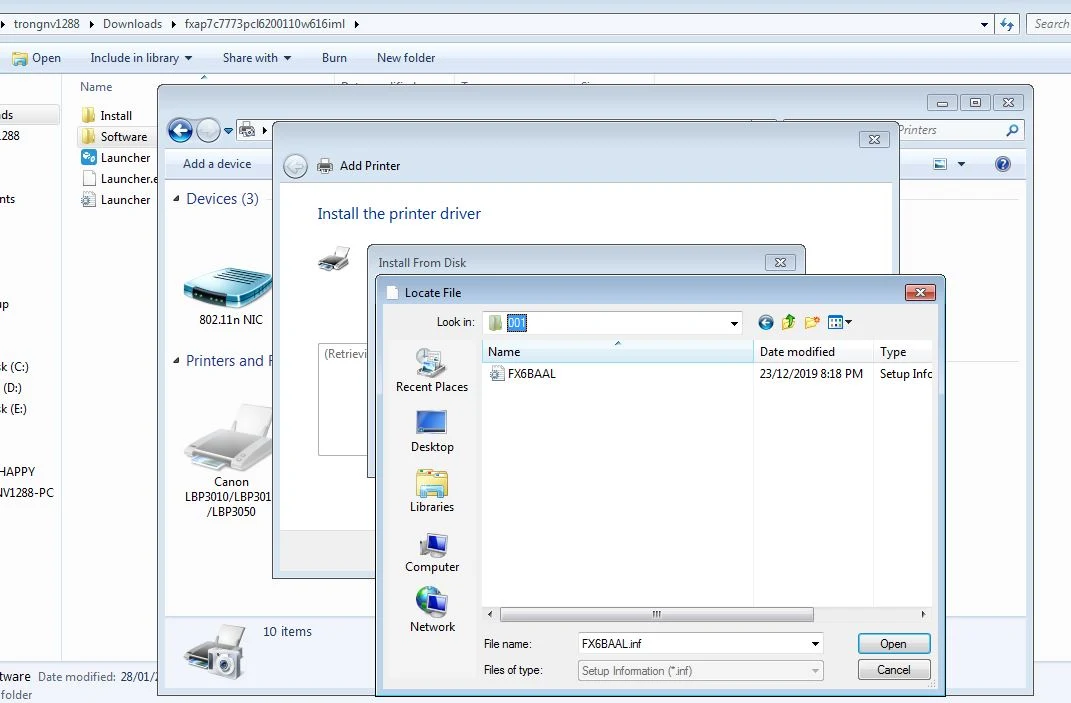The width and height of the screenshot is (1071, 703).
Task: Open Share with menu
Action: pos(257,58)
